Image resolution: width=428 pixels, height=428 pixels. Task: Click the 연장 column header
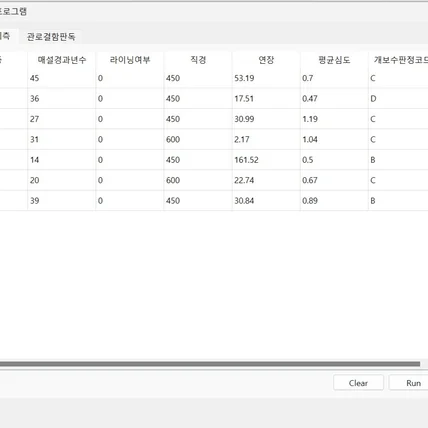[x=266, y=60]
